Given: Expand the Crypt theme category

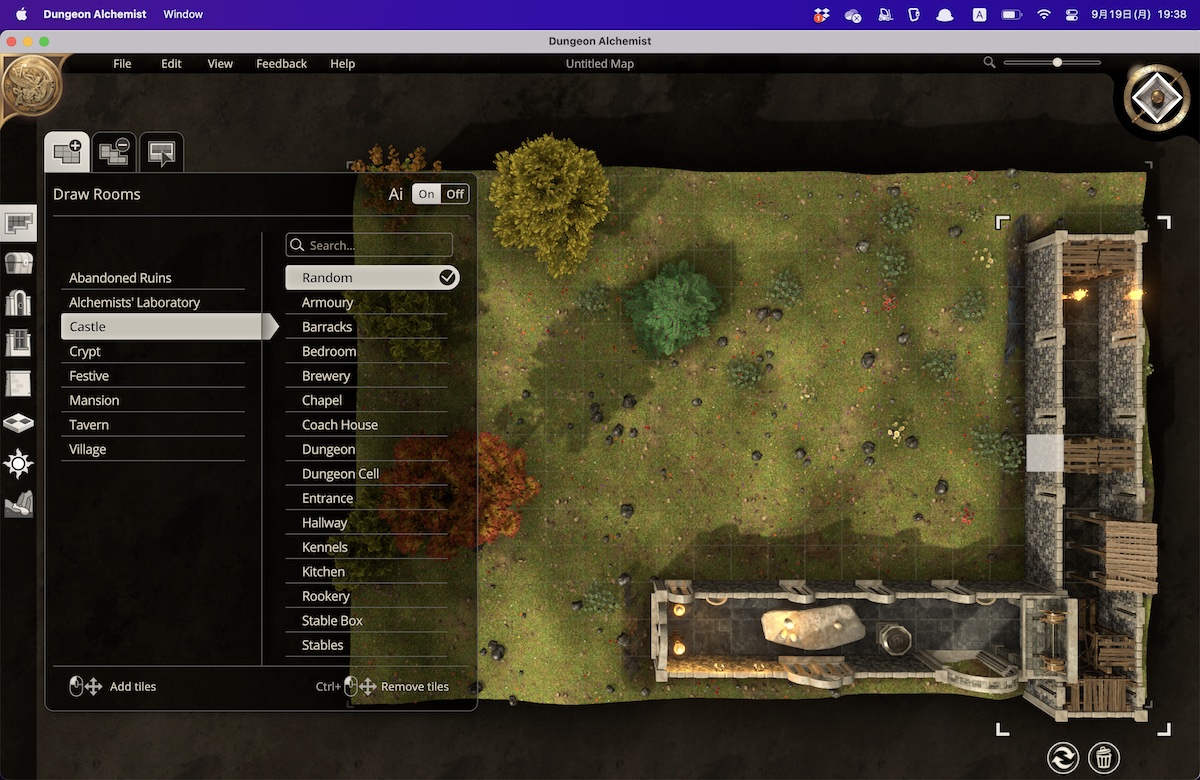Looking at the screenshot, I should click(152, 352).
